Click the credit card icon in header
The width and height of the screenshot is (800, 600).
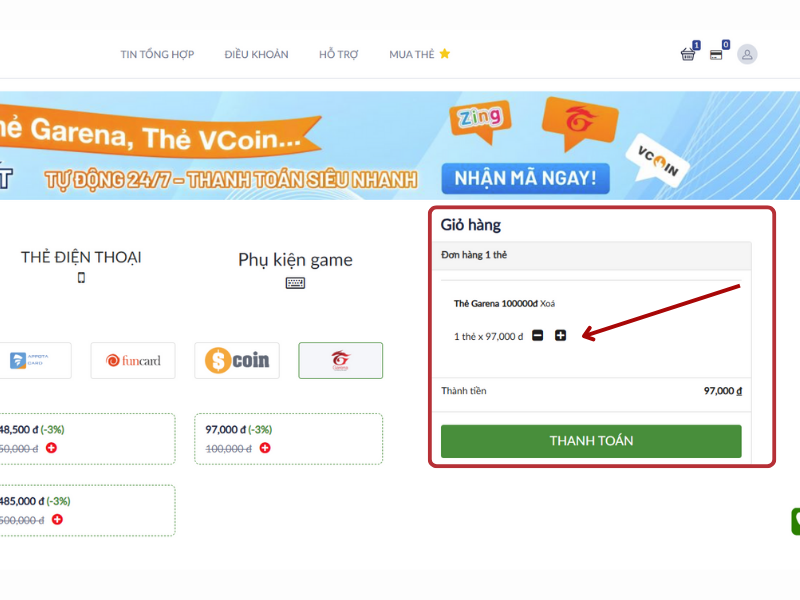click(x=716, y=55)
